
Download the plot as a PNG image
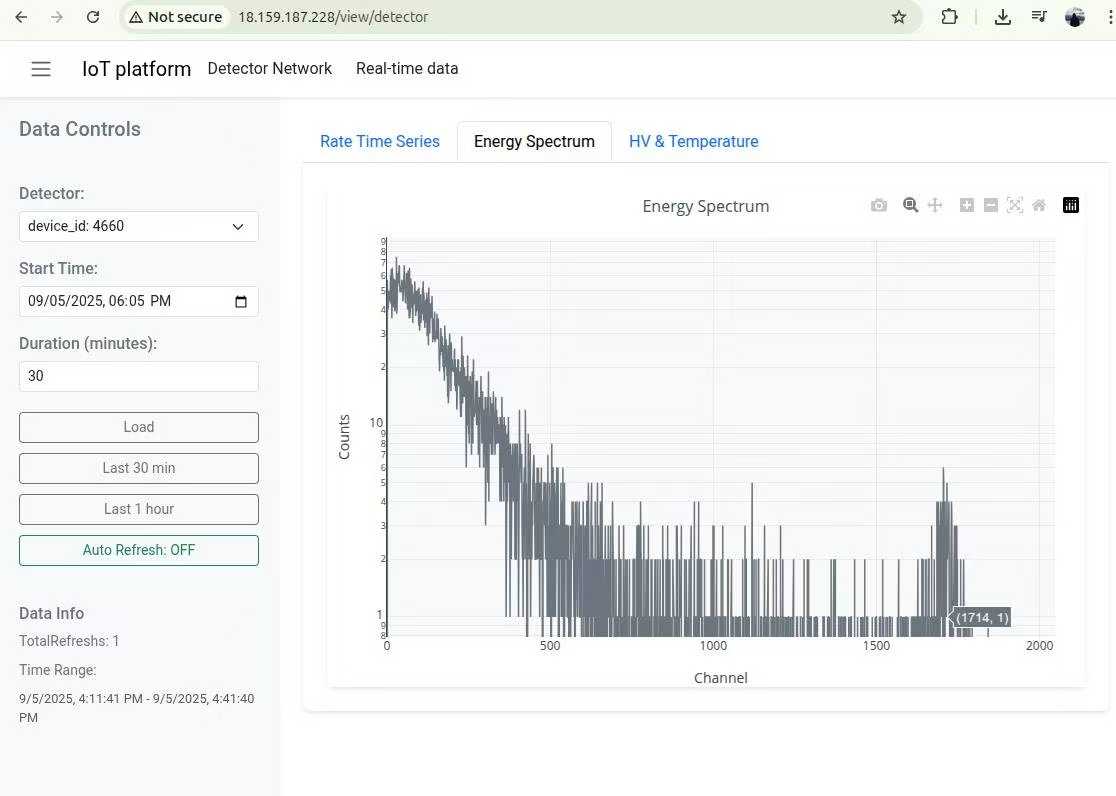pos(879,205)
